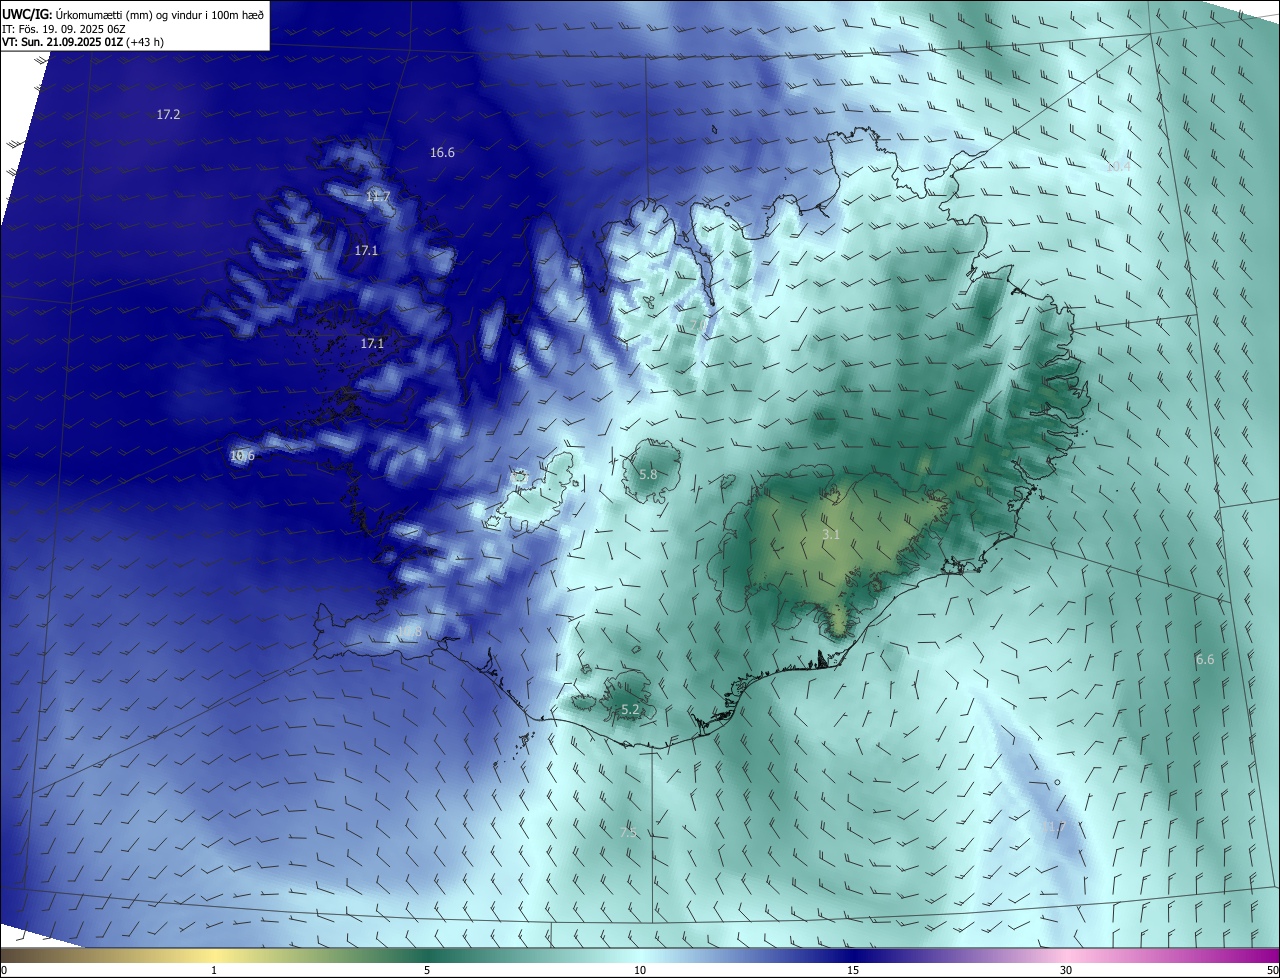Click the 16.6 value label on the map
The height and width of the screenshot is (978, 1280).
[x=442, y=153]
